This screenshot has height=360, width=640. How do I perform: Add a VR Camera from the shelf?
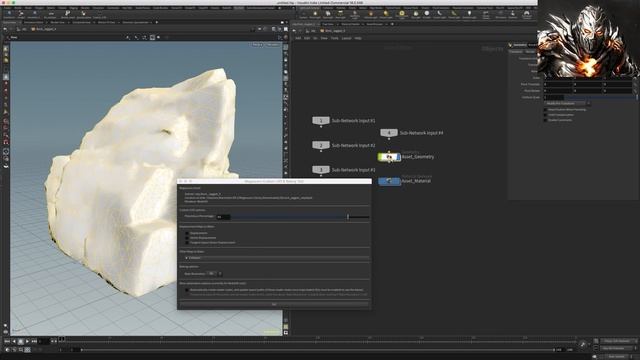click(501, 14)
